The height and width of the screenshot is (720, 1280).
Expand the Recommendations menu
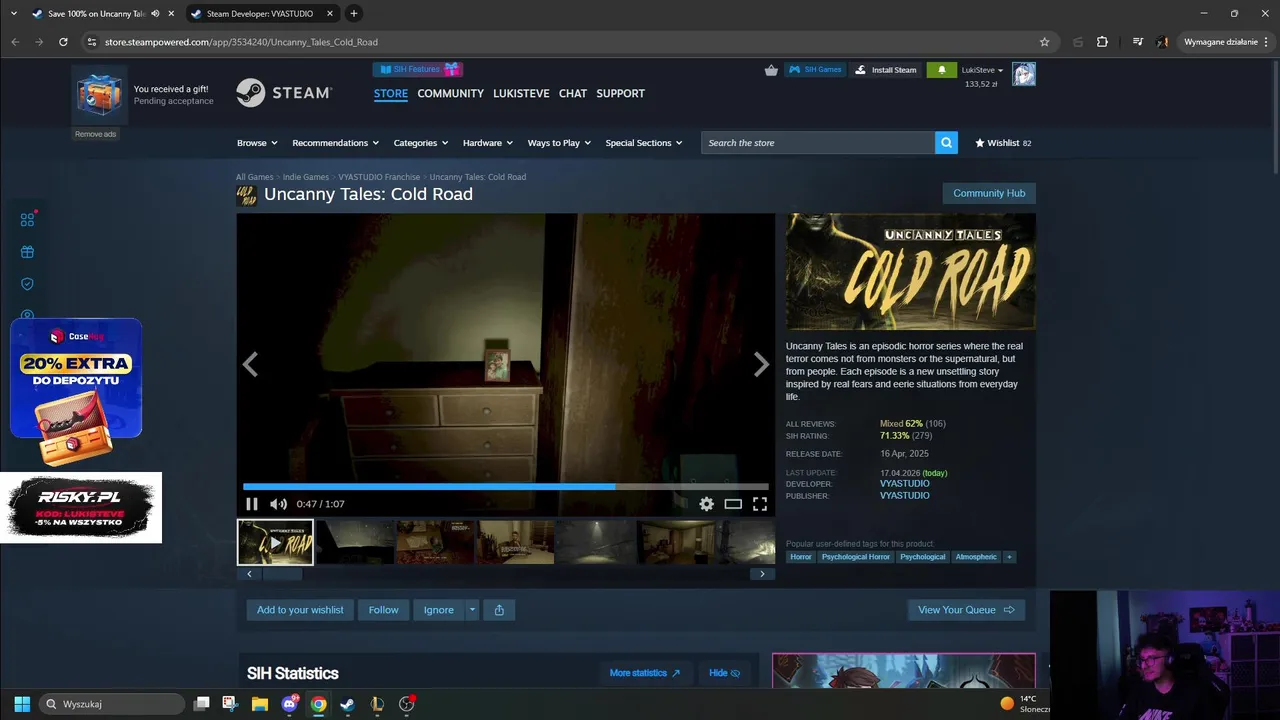(x=335, y=143)
